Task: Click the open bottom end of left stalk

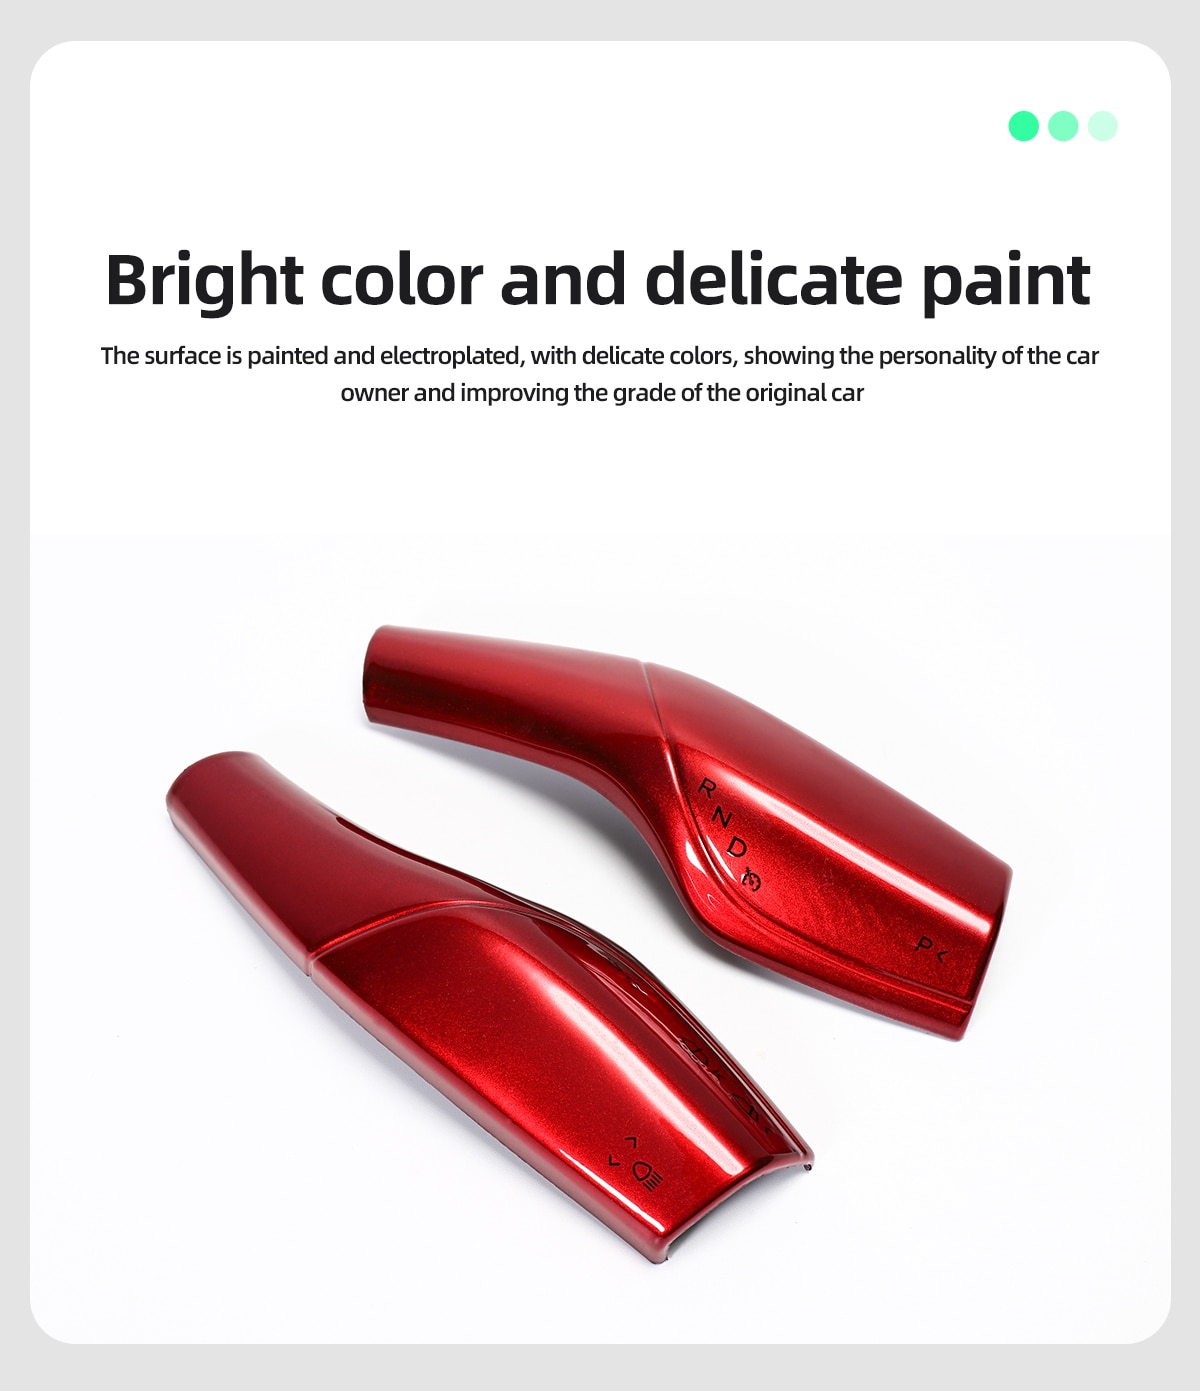Action: click(738, 1212)
